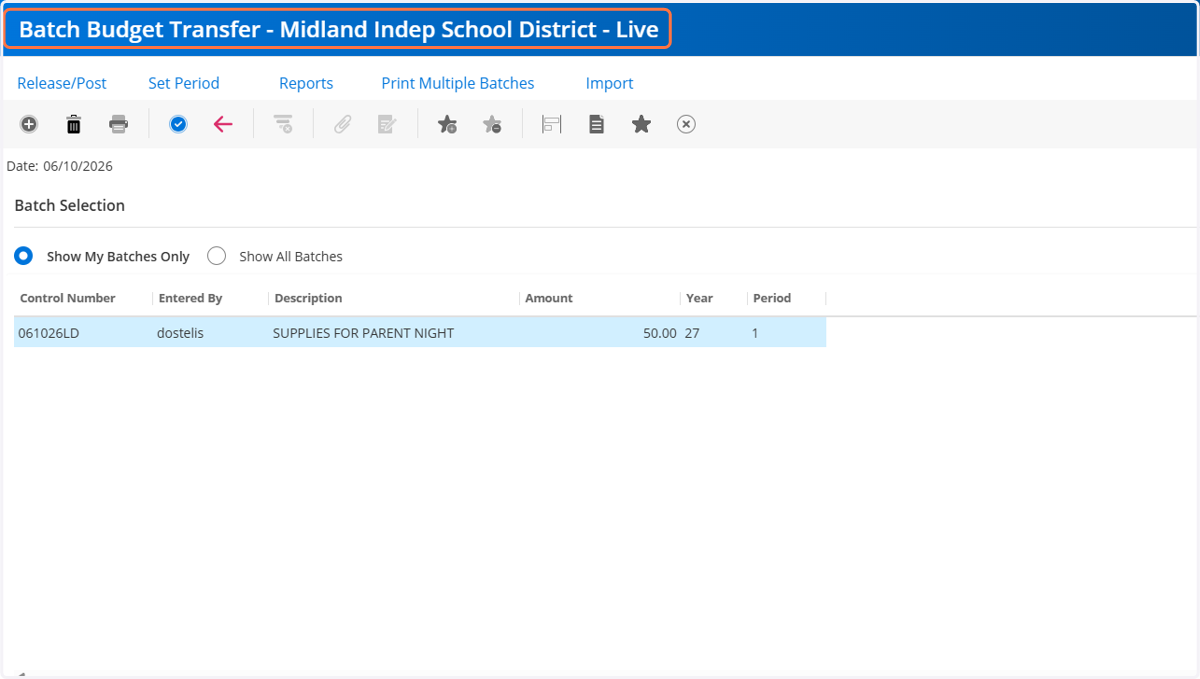1200x679 pixels.
Task: Click 'SUPPLIES FOR PARENT NIGHT' description cell
Action: [363, 333]
